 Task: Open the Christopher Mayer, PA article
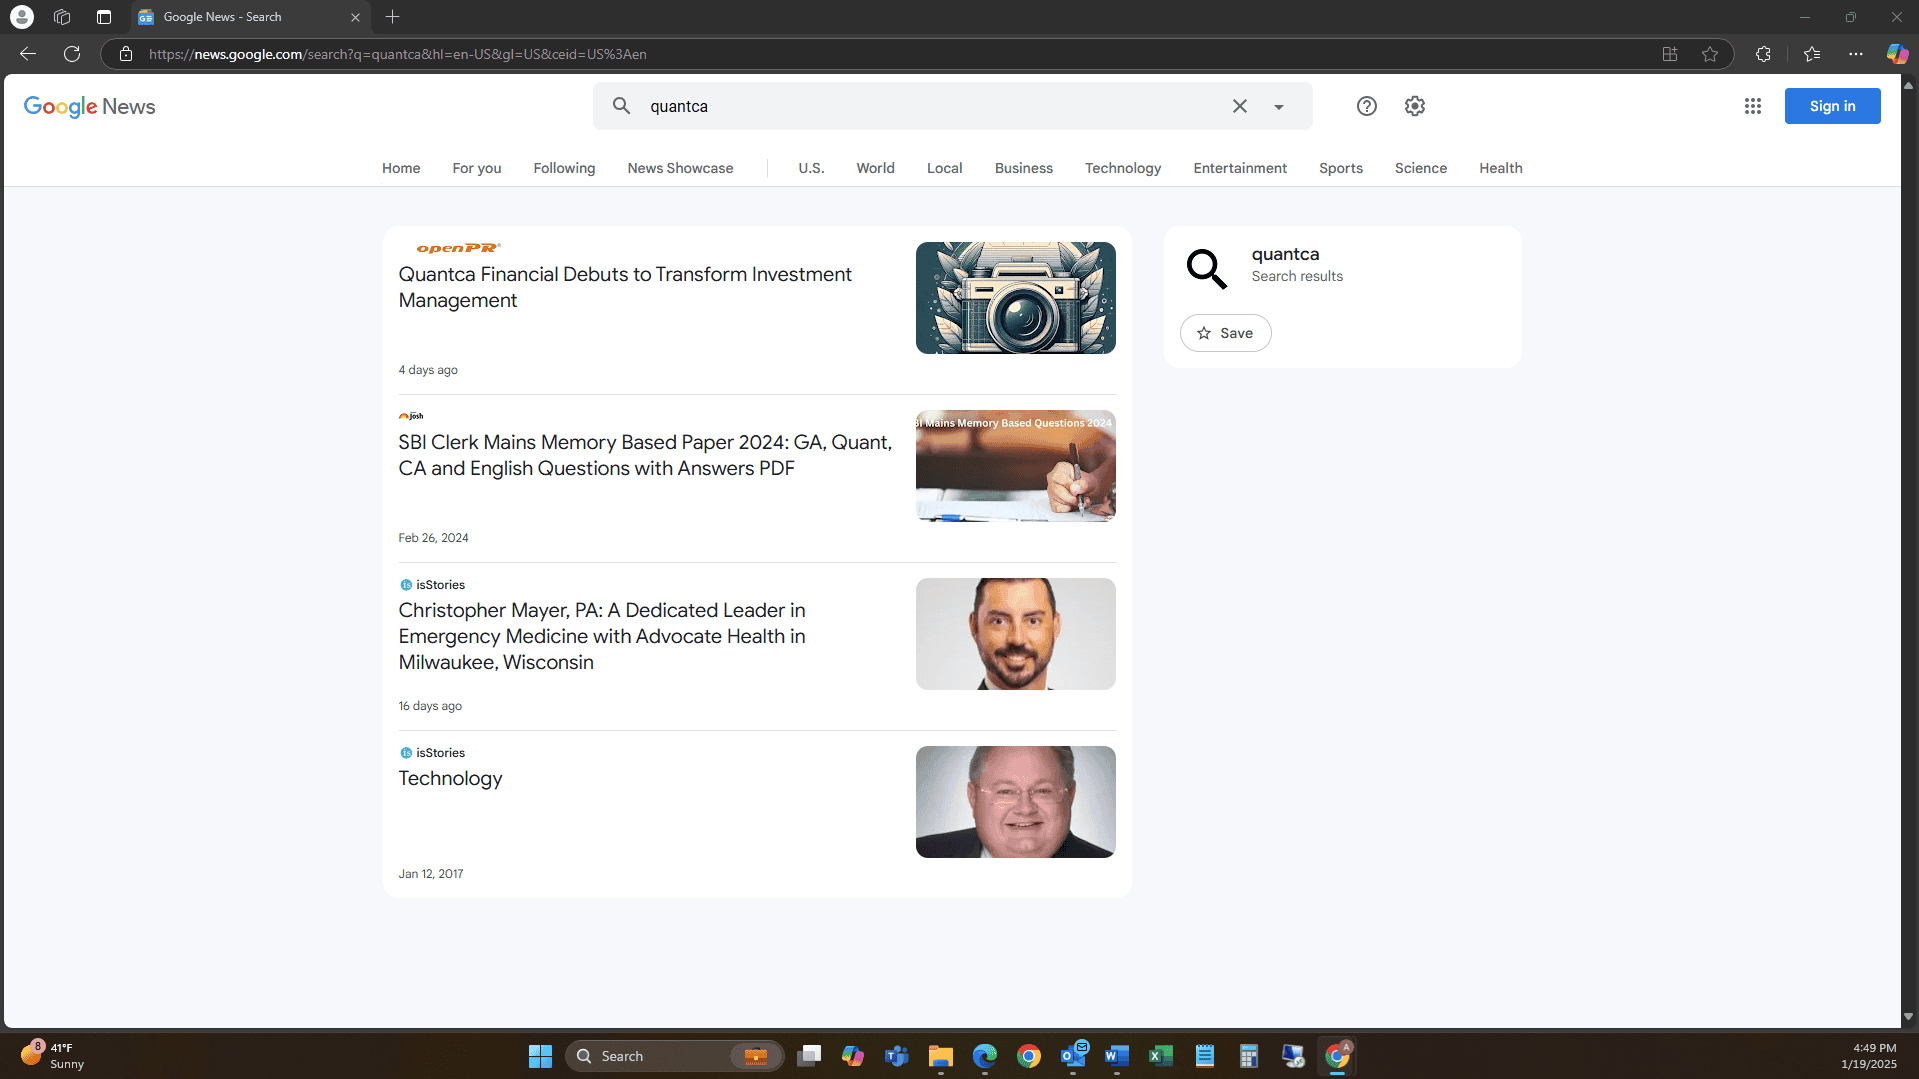click(602, 636)
